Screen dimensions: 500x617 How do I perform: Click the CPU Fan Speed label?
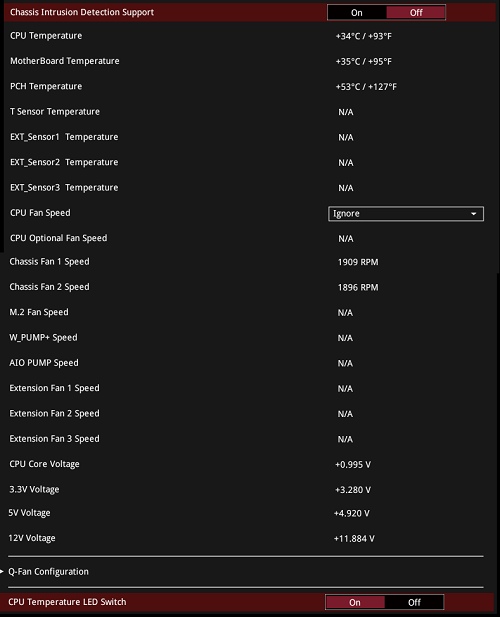tap(40, 213)
